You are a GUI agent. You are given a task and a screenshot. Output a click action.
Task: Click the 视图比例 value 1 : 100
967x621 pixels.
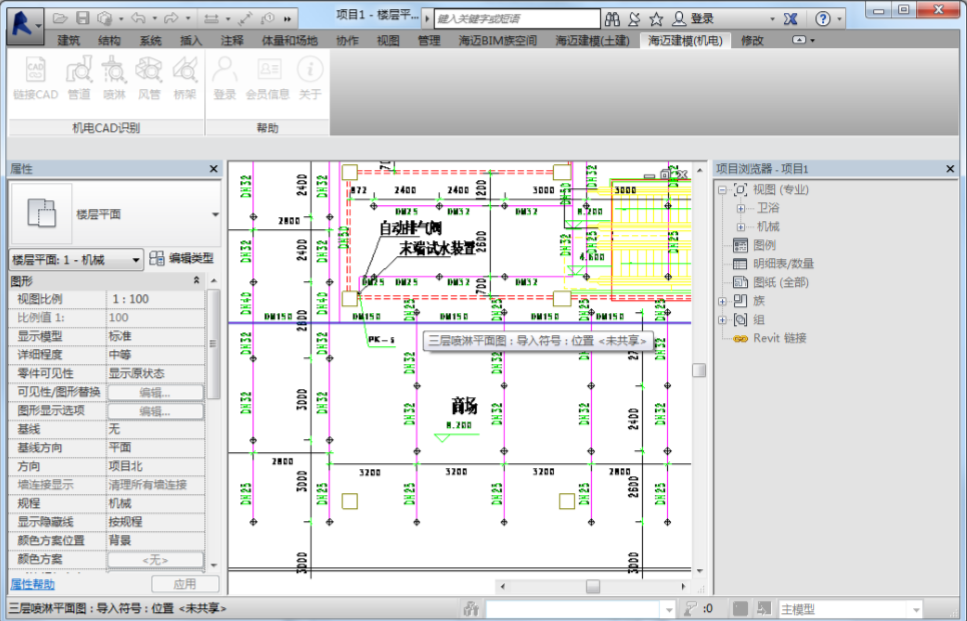[155, 299]
